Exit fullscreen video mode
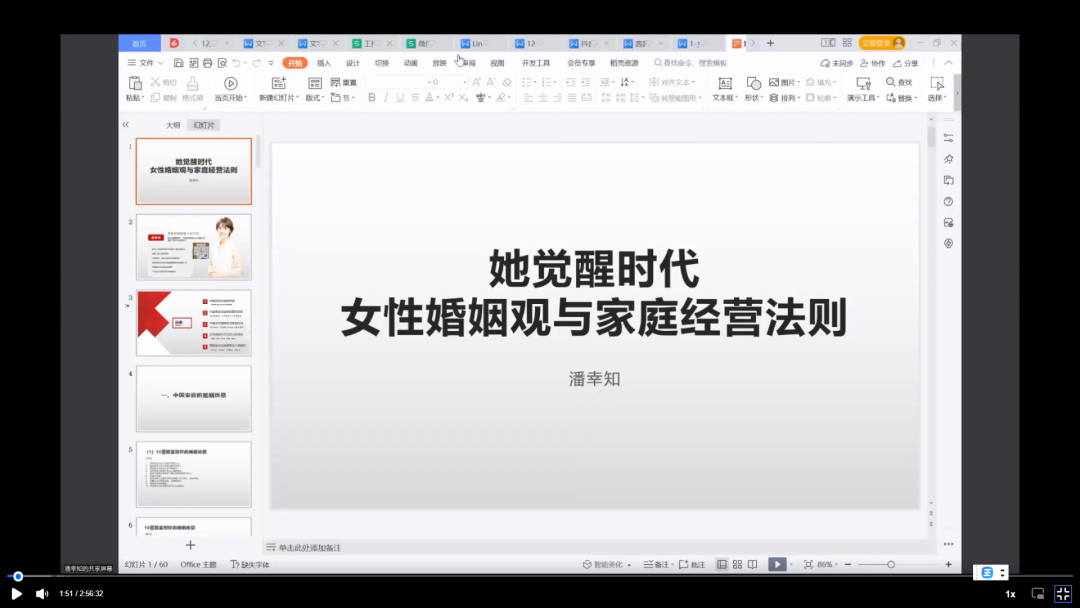Screen dimensions: 1080x608 click(x=1062, y=593)
